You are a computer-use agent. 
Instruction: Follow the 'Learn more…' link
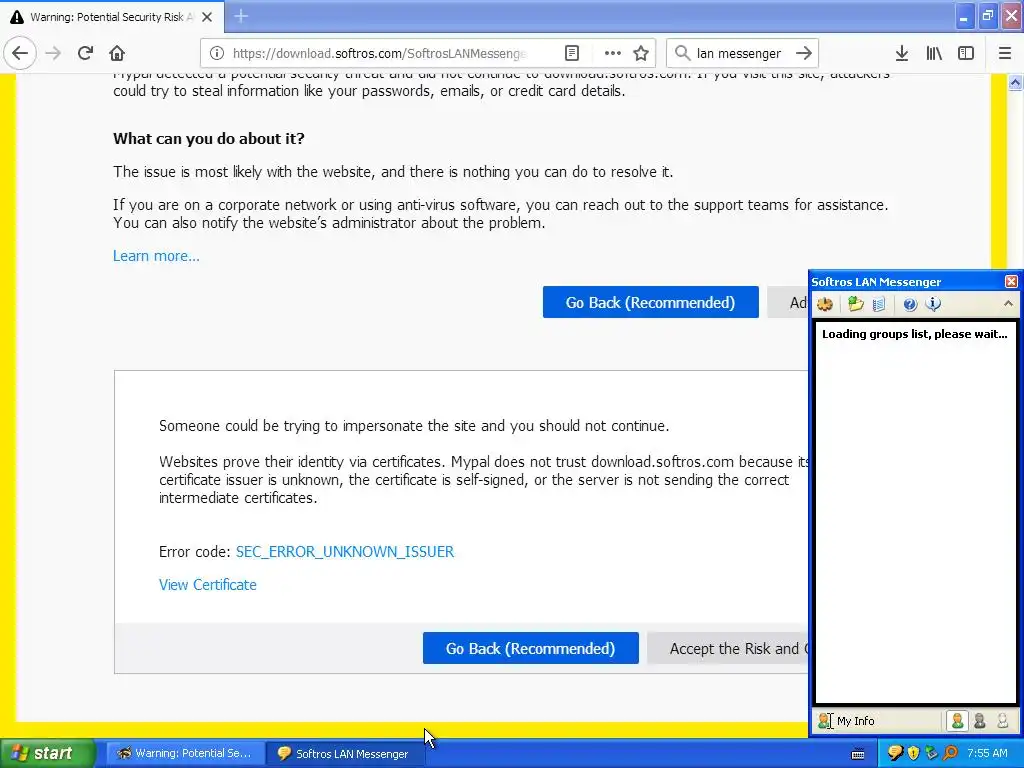pyautogui.click(x=156, y=256)
